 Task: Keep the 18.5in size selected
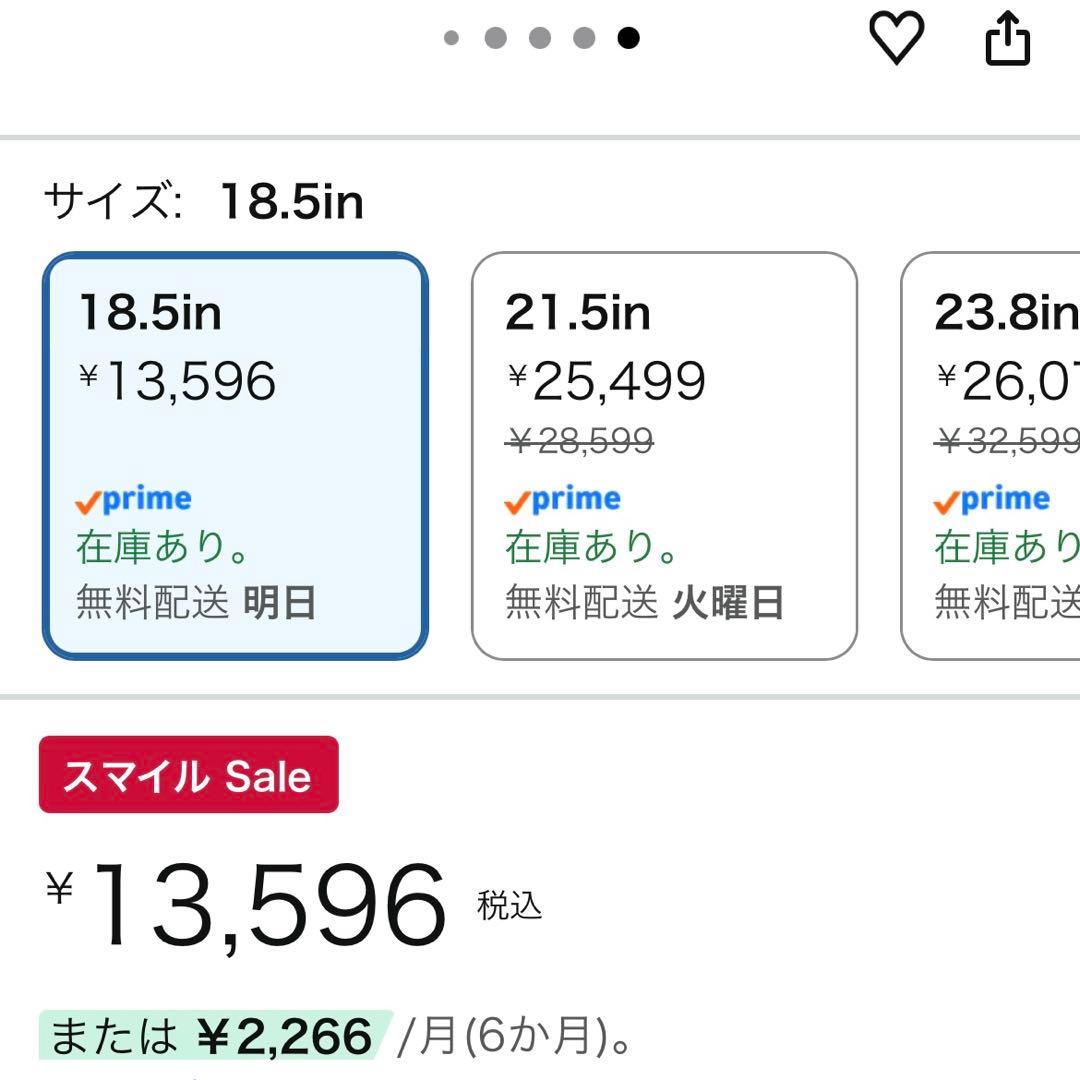click(235, 455)
